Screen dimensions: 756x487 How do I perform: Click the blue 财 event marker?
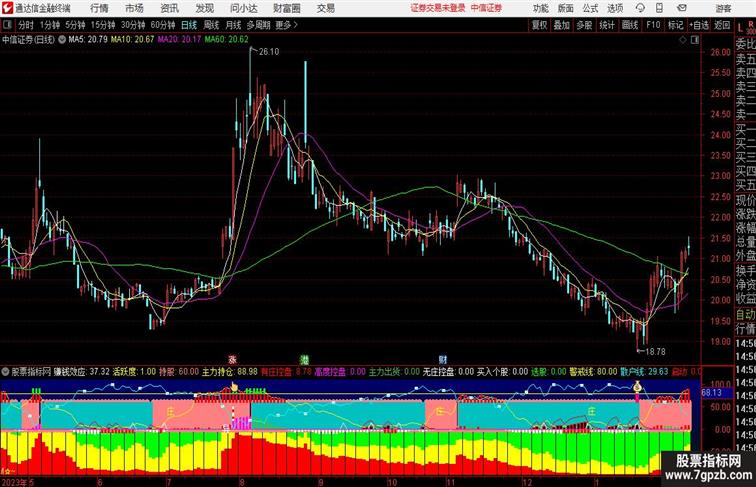tap(443, 360)
